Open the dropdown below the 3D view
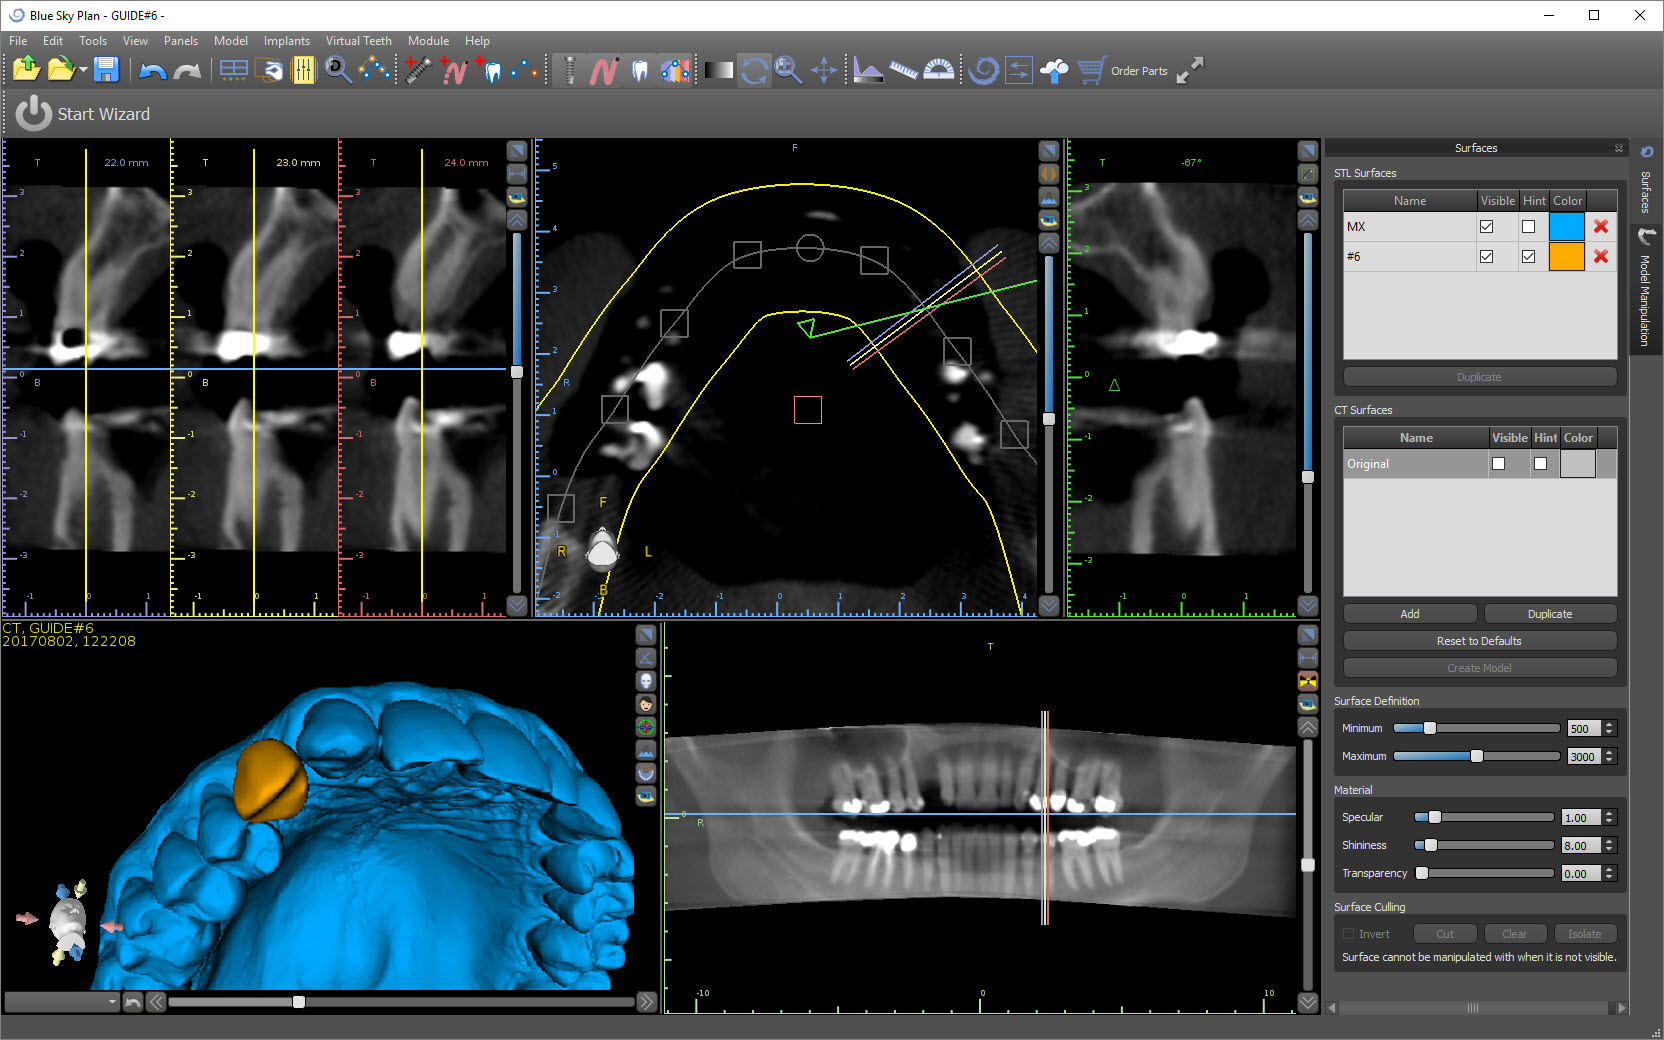The height and width of the screenshot is (1040, 1664). pos(62,1002)
